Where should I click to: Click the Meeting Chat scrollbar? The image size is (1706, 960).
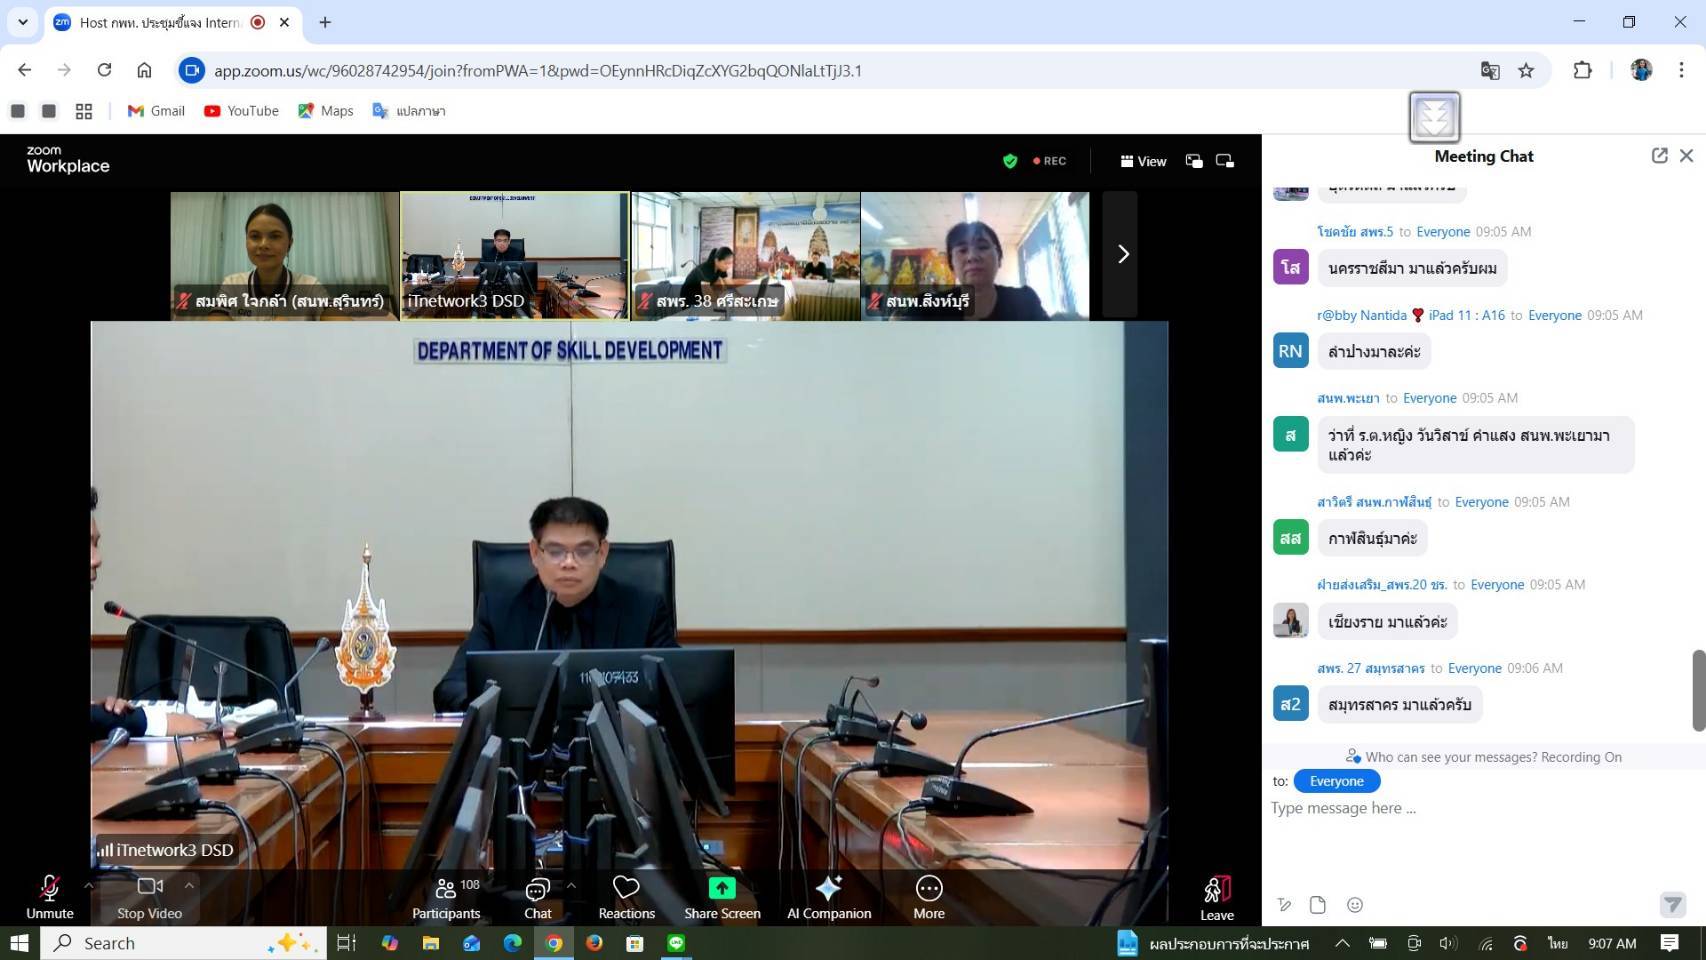(x=1697, y=690)
